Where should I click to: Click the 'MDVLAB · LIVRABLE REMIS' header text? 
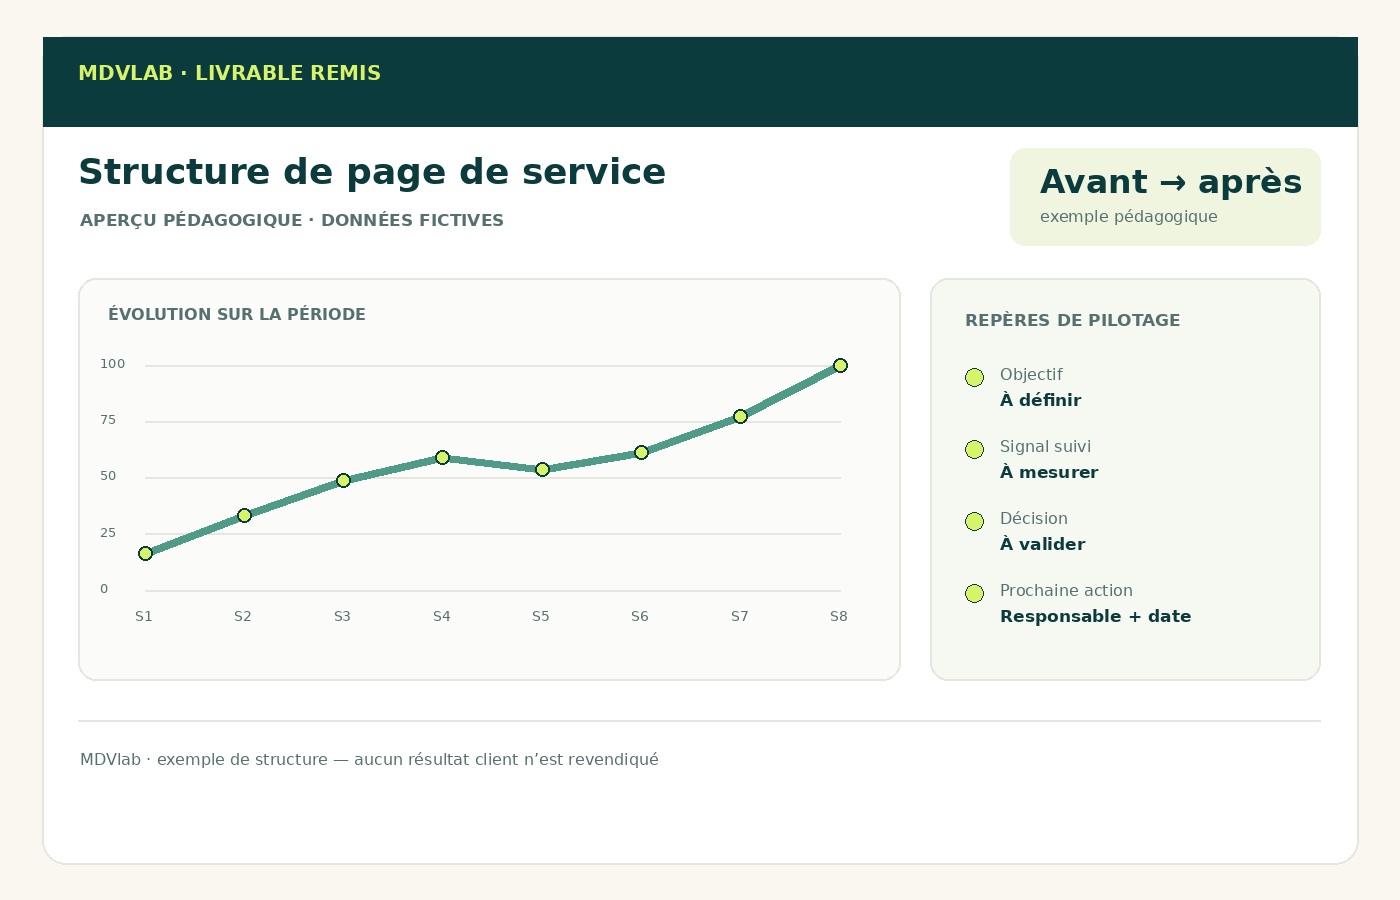pos(229,73)
